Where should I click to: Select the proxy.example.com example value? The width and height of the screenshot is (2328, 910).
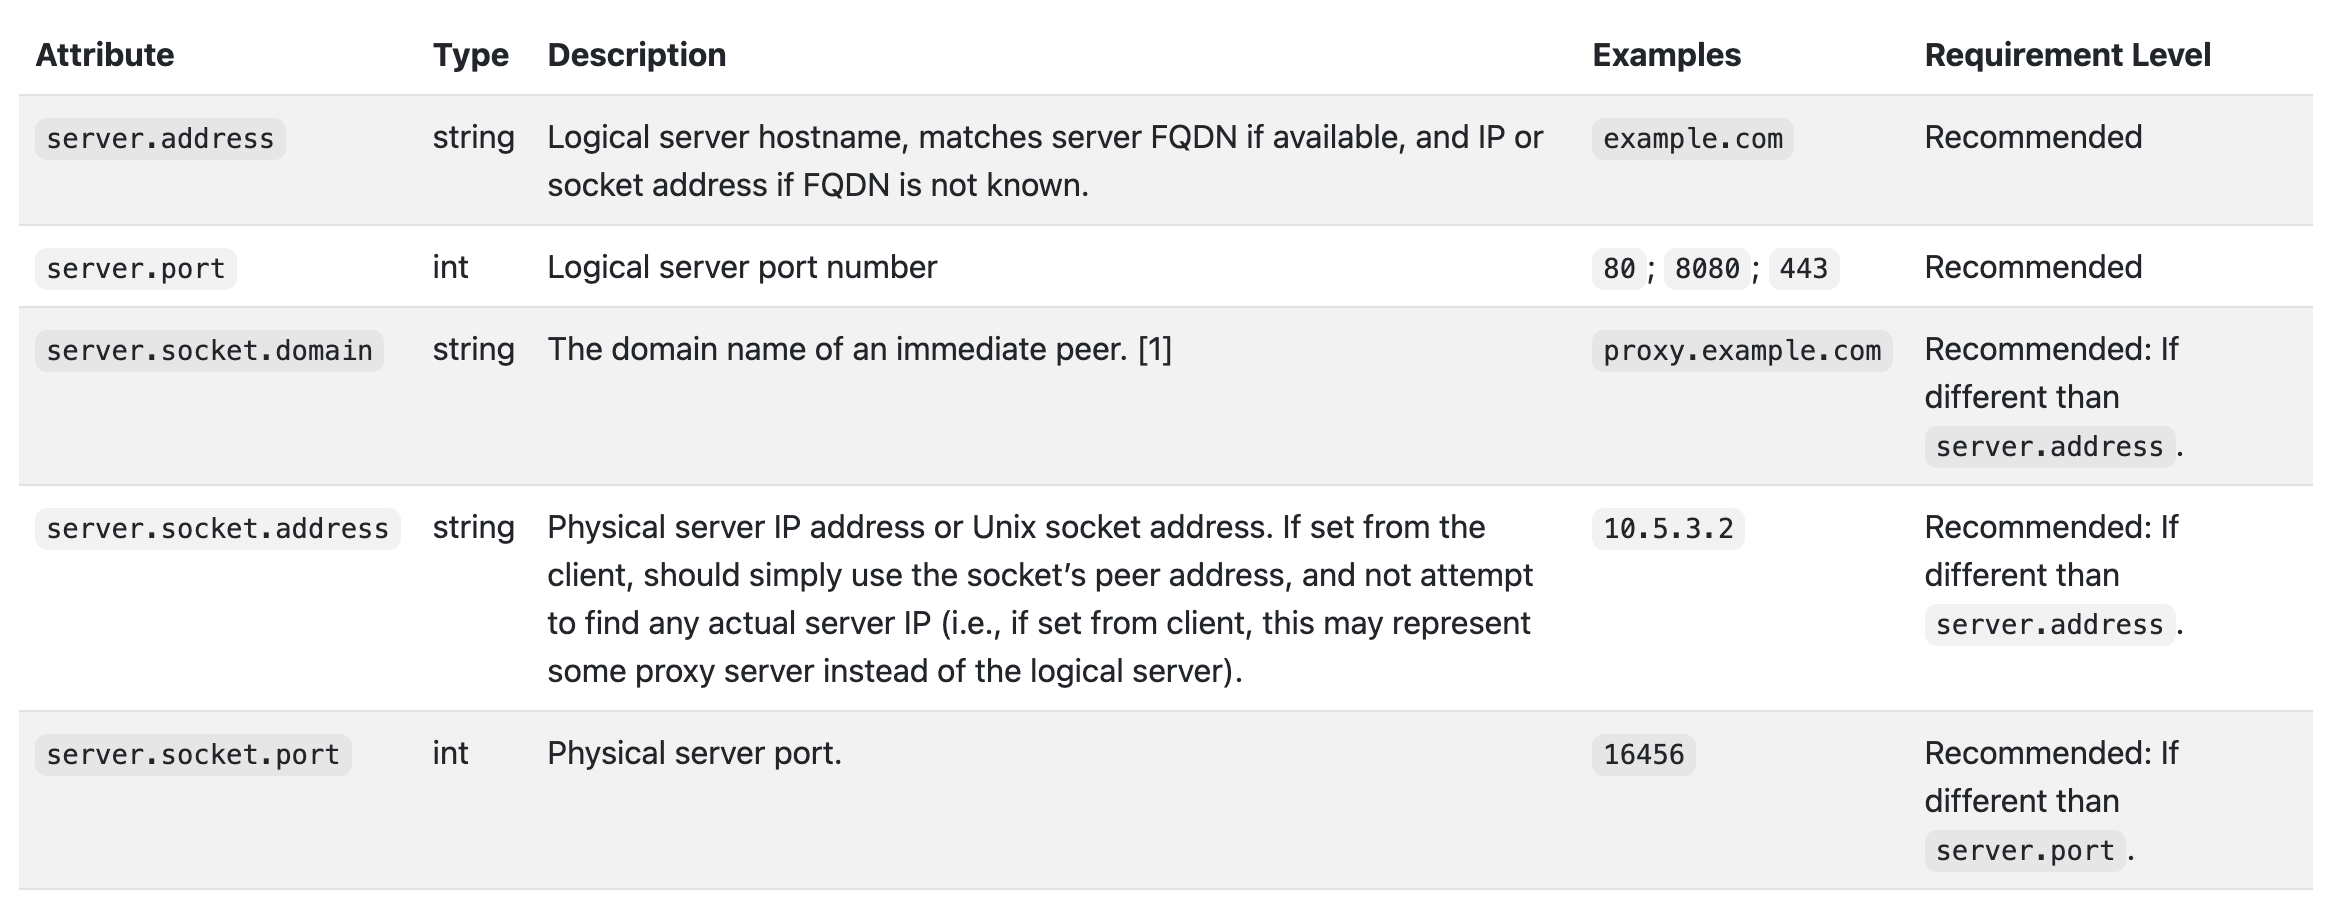(1742, 351)
